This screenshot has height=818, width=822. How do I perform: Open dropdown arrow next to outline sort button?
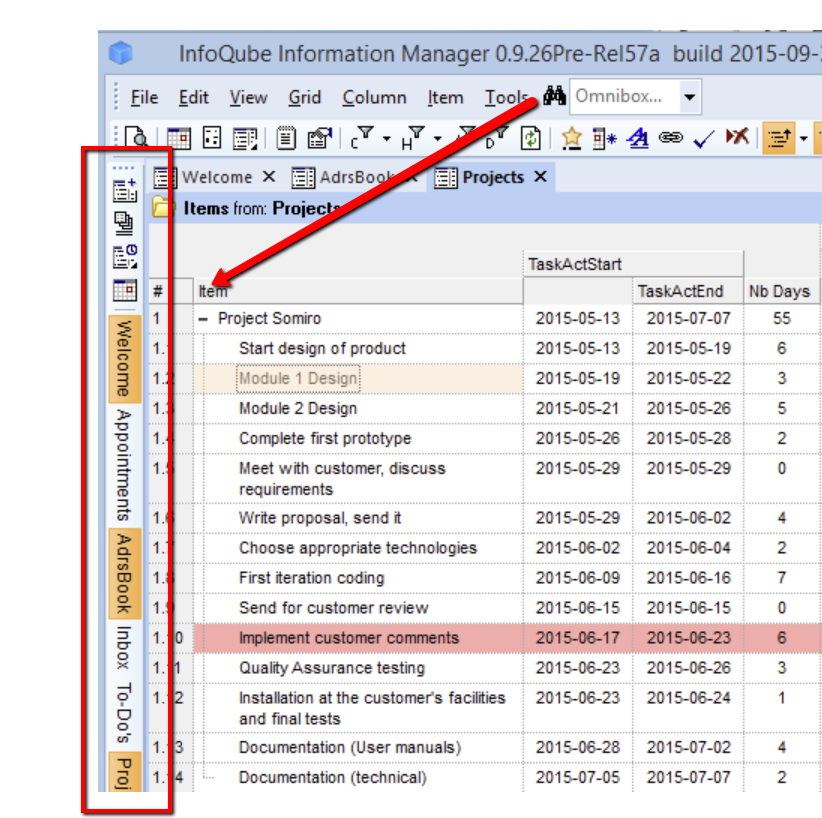coord(803,138)
